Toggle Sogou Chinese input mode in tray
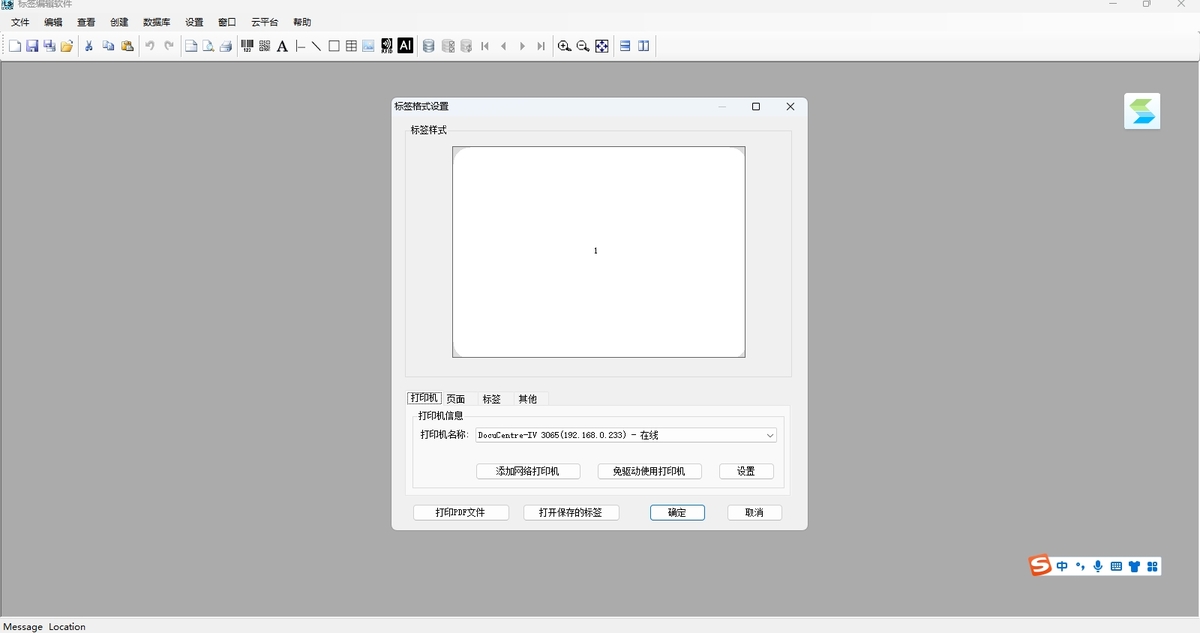The image size is (1200, 633). pos(1062,566)
